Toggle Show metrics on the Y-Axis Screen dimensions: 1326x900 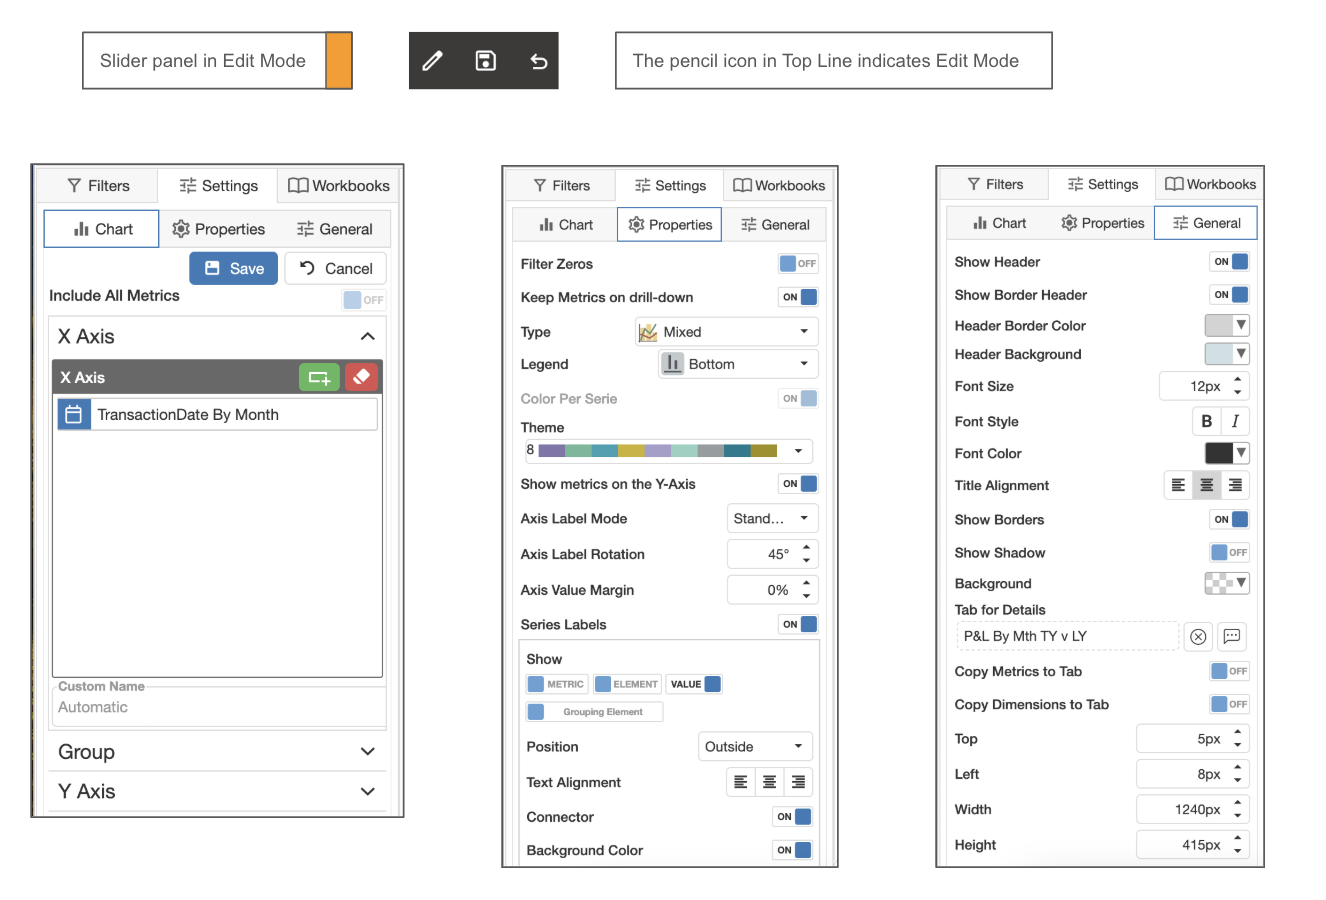798,484
